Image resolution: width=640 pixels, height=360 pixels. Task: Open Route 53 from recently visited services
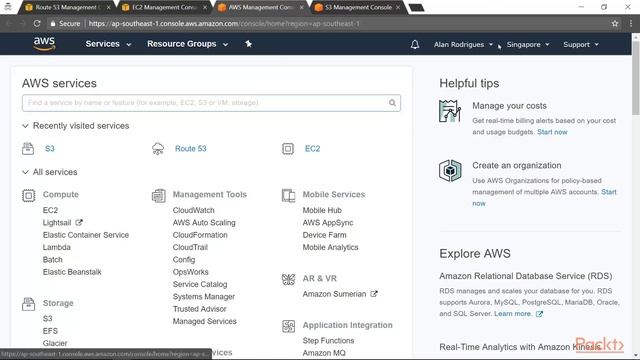coord(191,149)
